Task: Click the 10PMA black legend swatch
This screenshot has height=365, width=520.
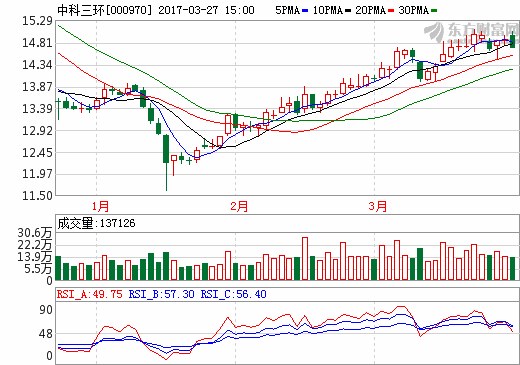Action: pos(348,11)
